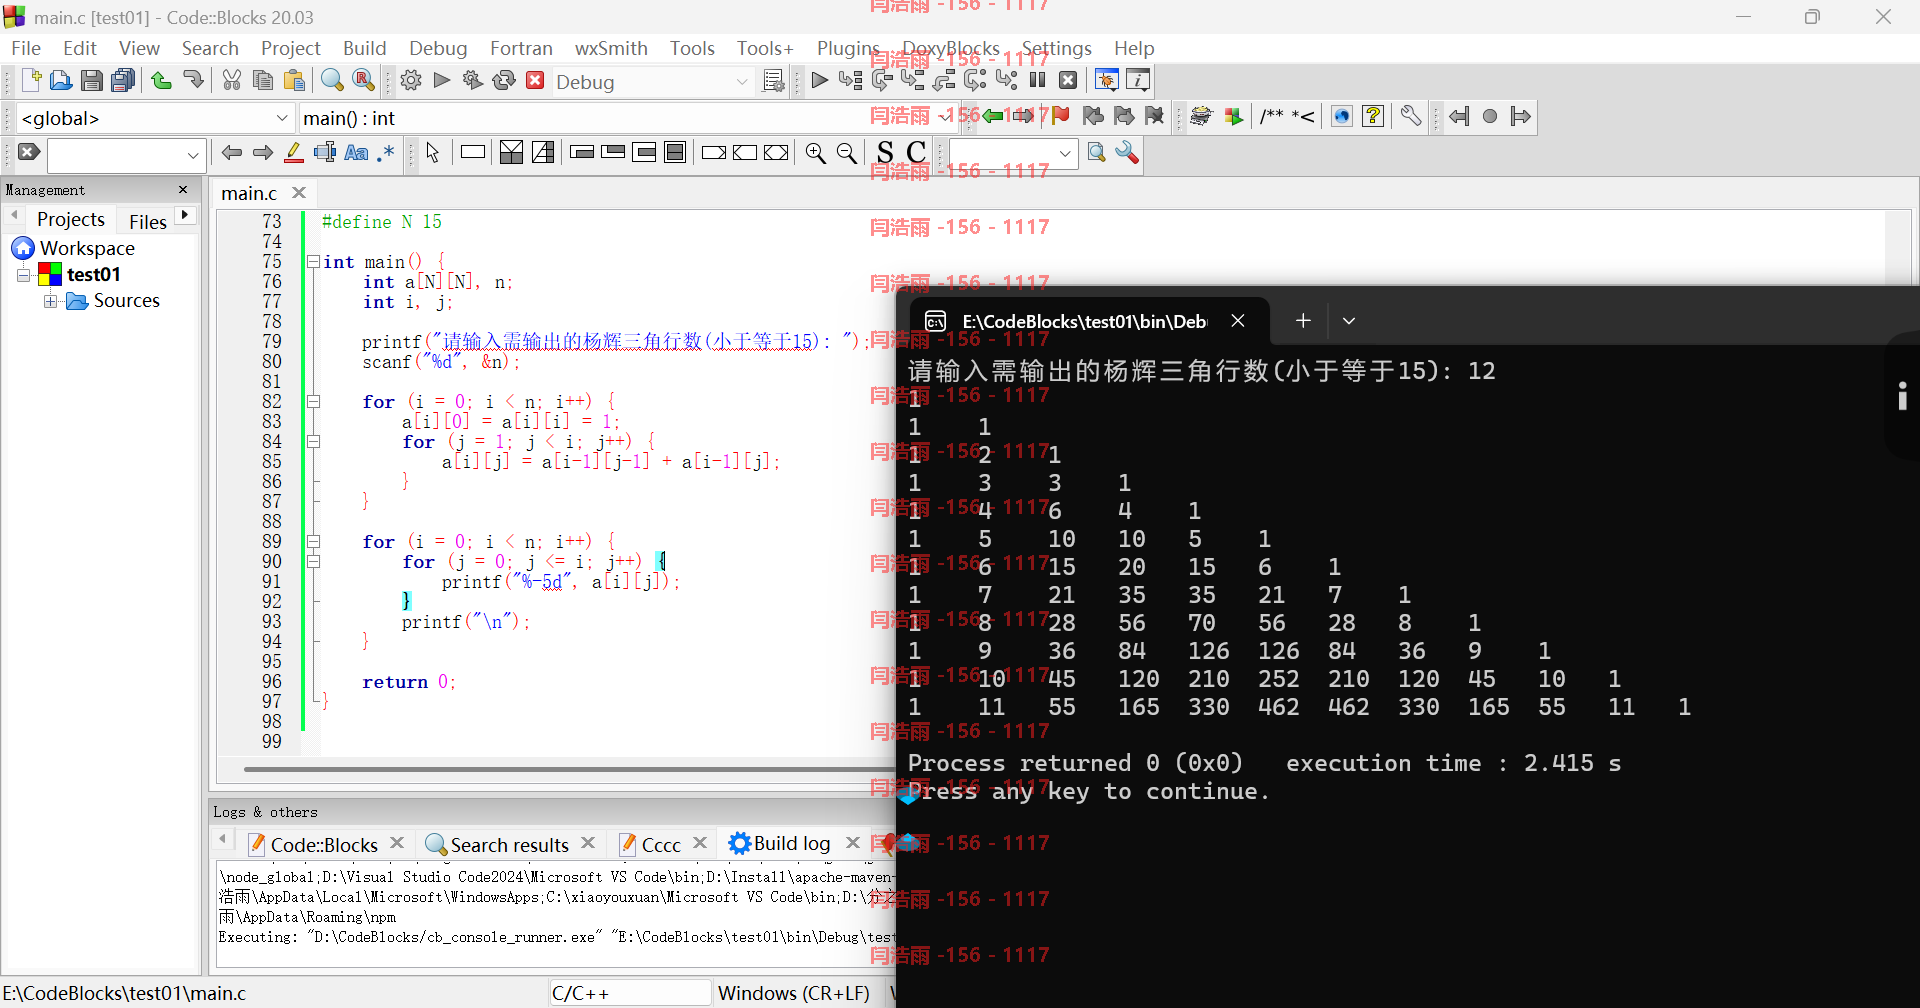Select the Projects tab in Management
1920x1008 pixels.
click(70, 219)
